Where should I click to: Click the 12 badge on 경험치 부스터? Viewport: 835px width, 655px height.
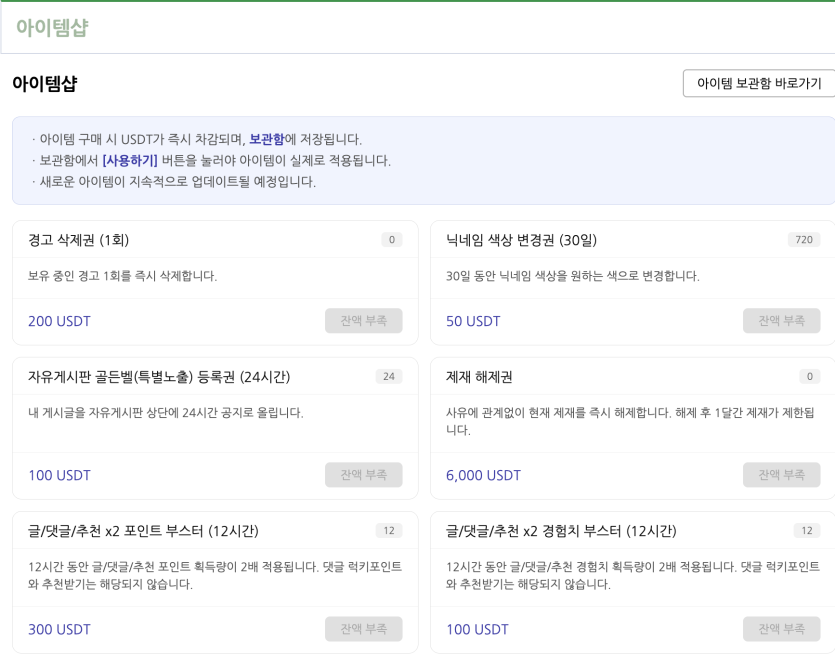807,530
